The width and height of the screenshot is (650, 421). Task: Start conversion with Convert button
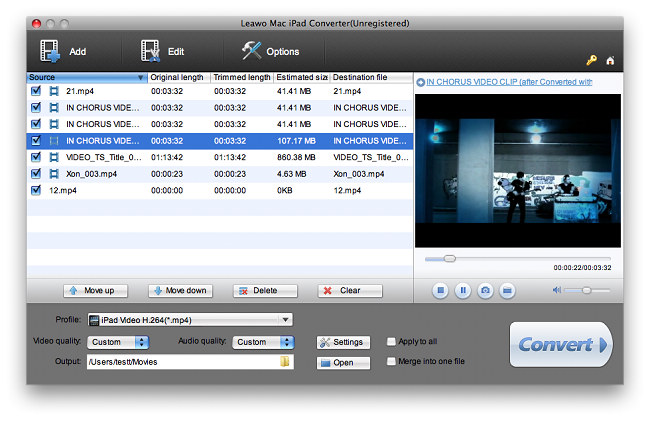[x=561, y=344]
